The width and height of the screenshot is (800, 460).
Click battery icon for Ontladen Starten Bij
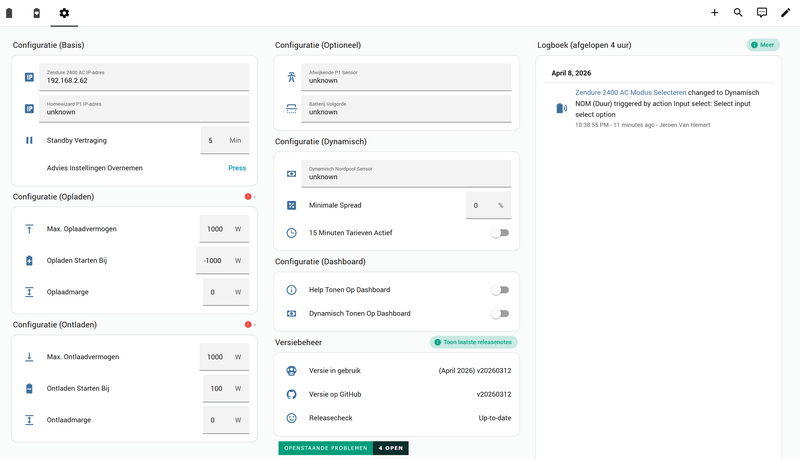point(29,389)
